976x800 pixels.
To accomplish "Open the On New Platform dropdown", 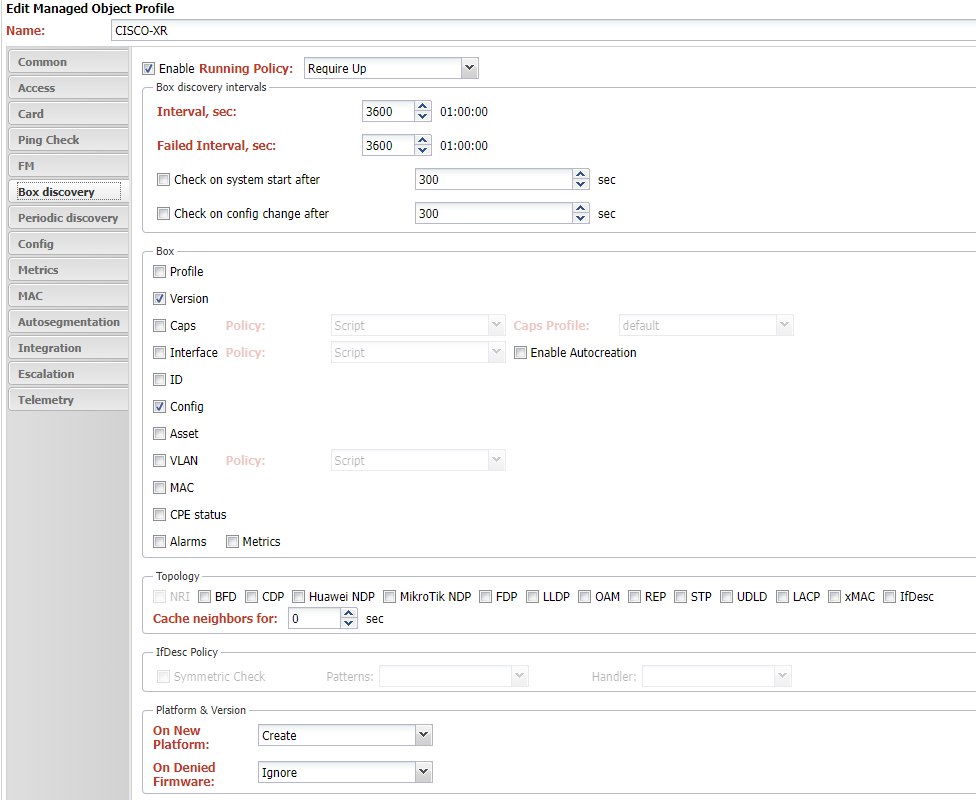I will point(423,735).
